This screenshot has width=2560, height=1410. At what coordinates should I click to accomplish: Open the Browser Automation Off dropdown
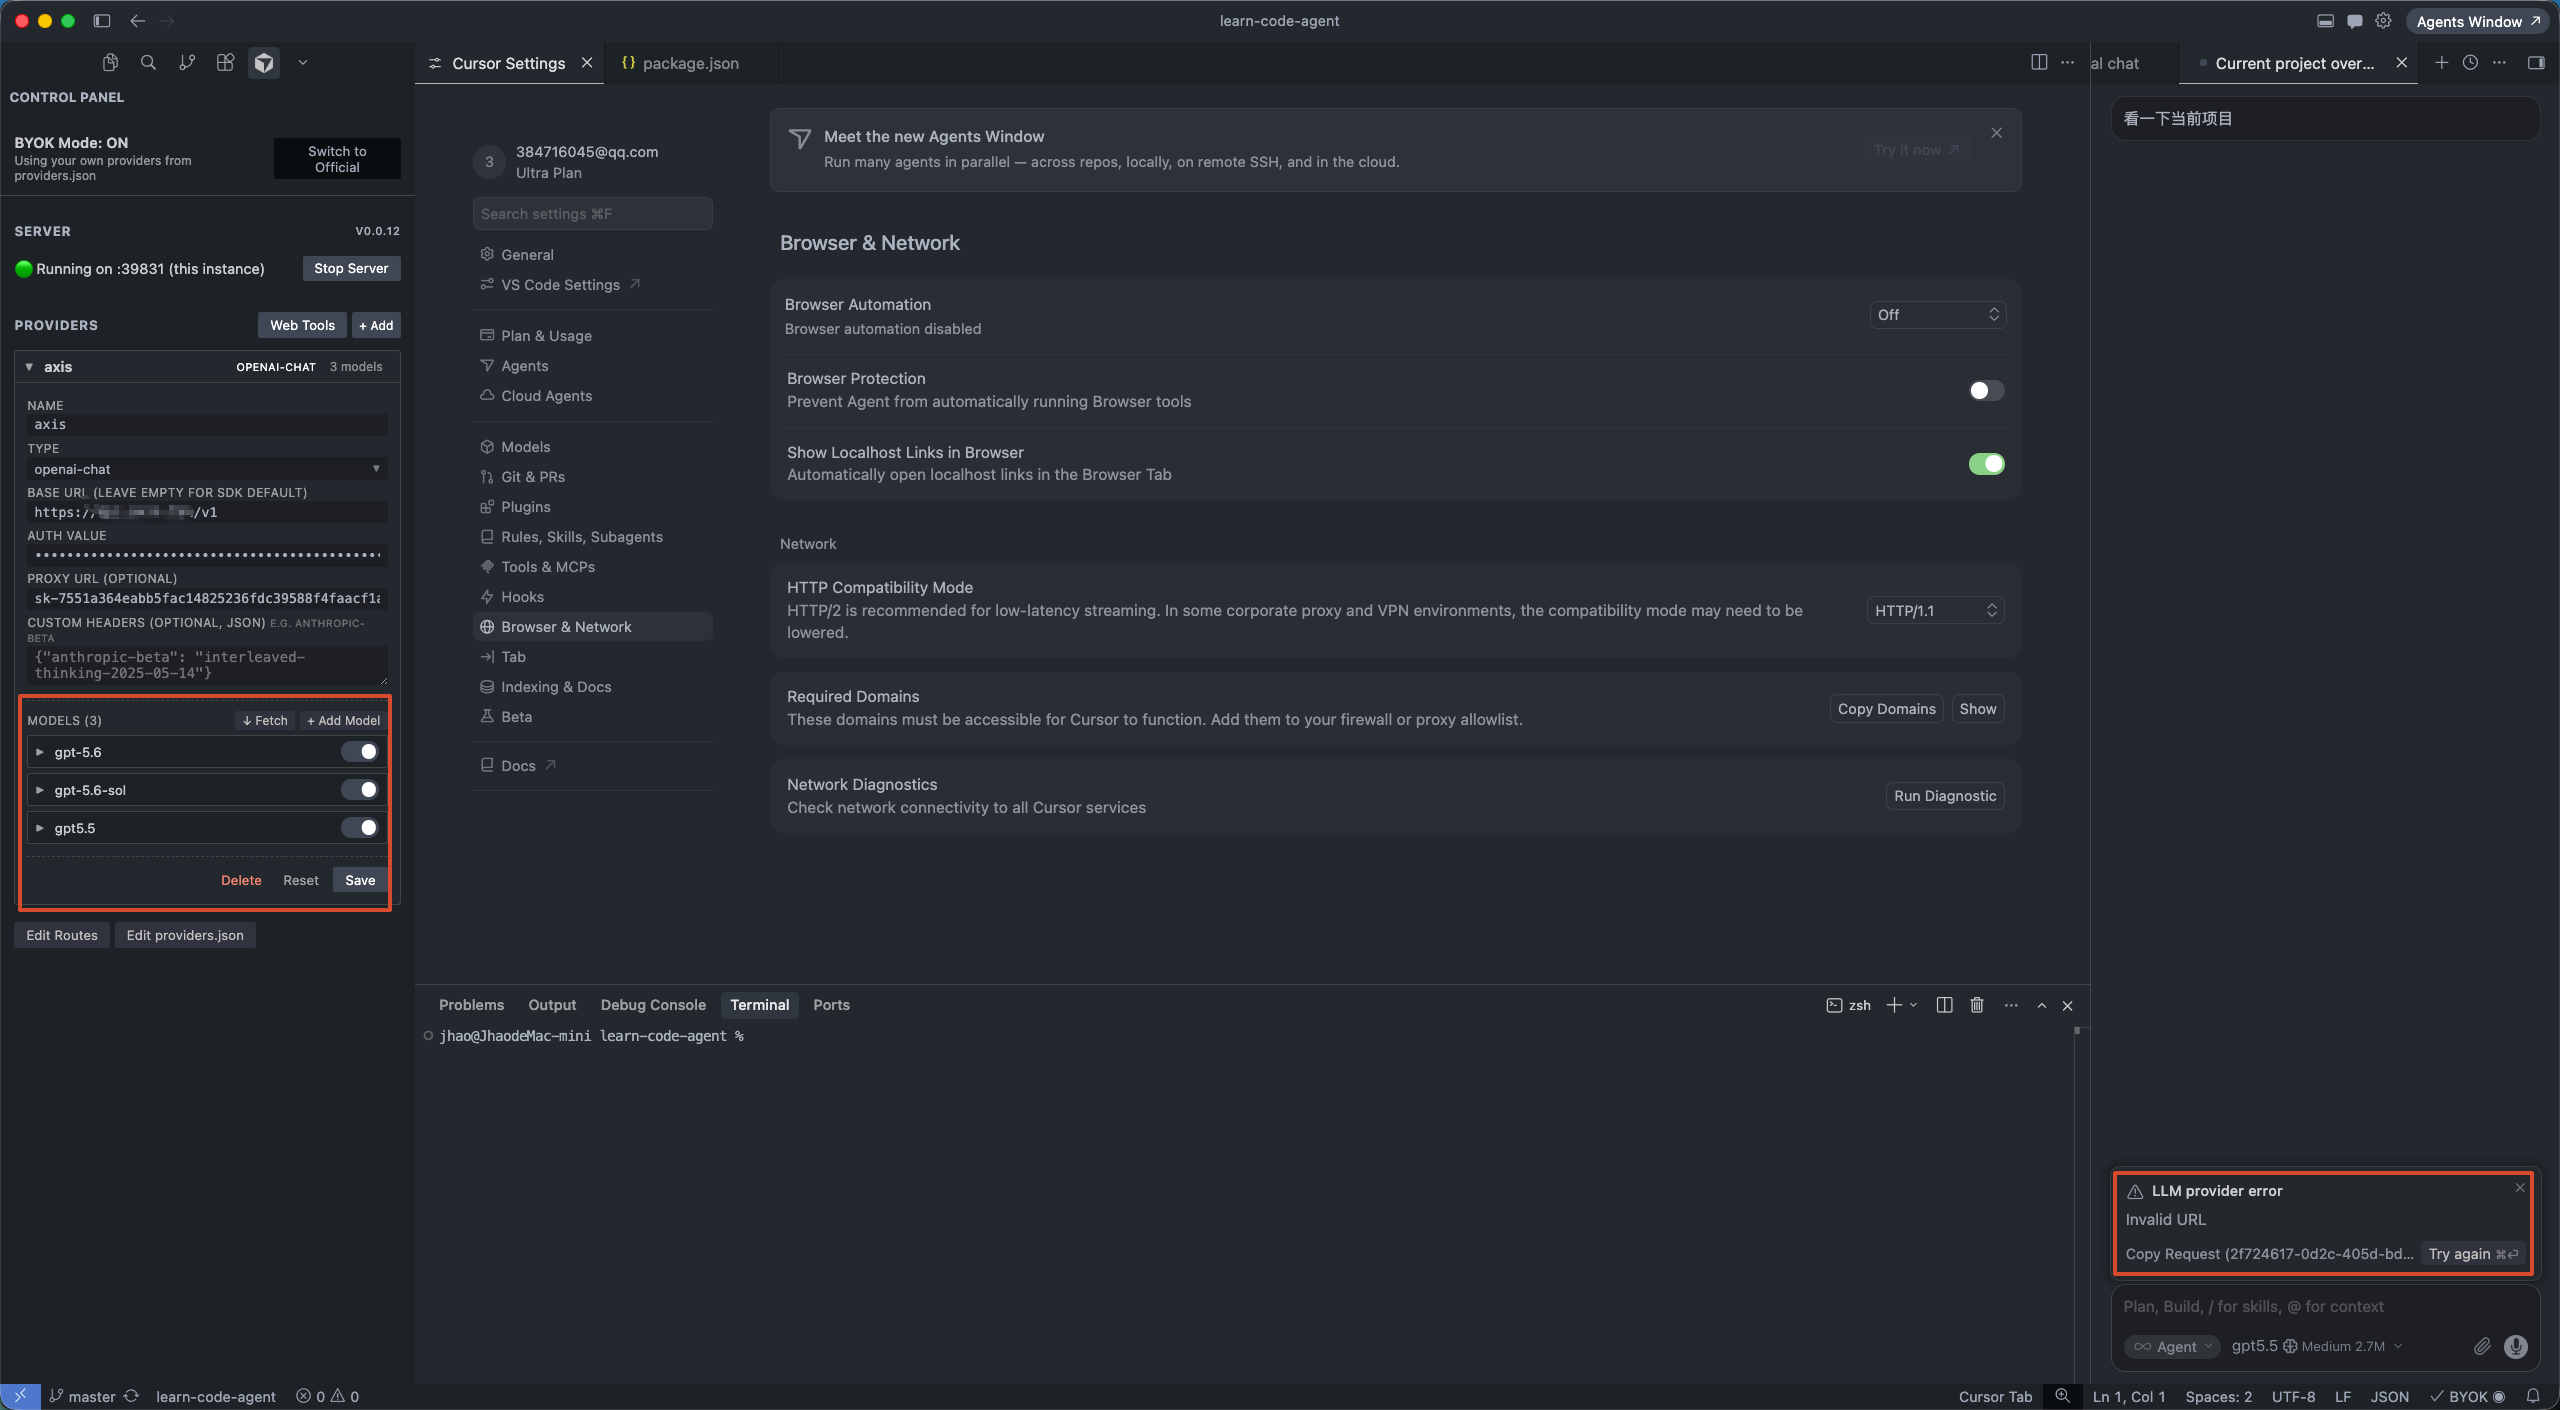(x=1937, y=315)
